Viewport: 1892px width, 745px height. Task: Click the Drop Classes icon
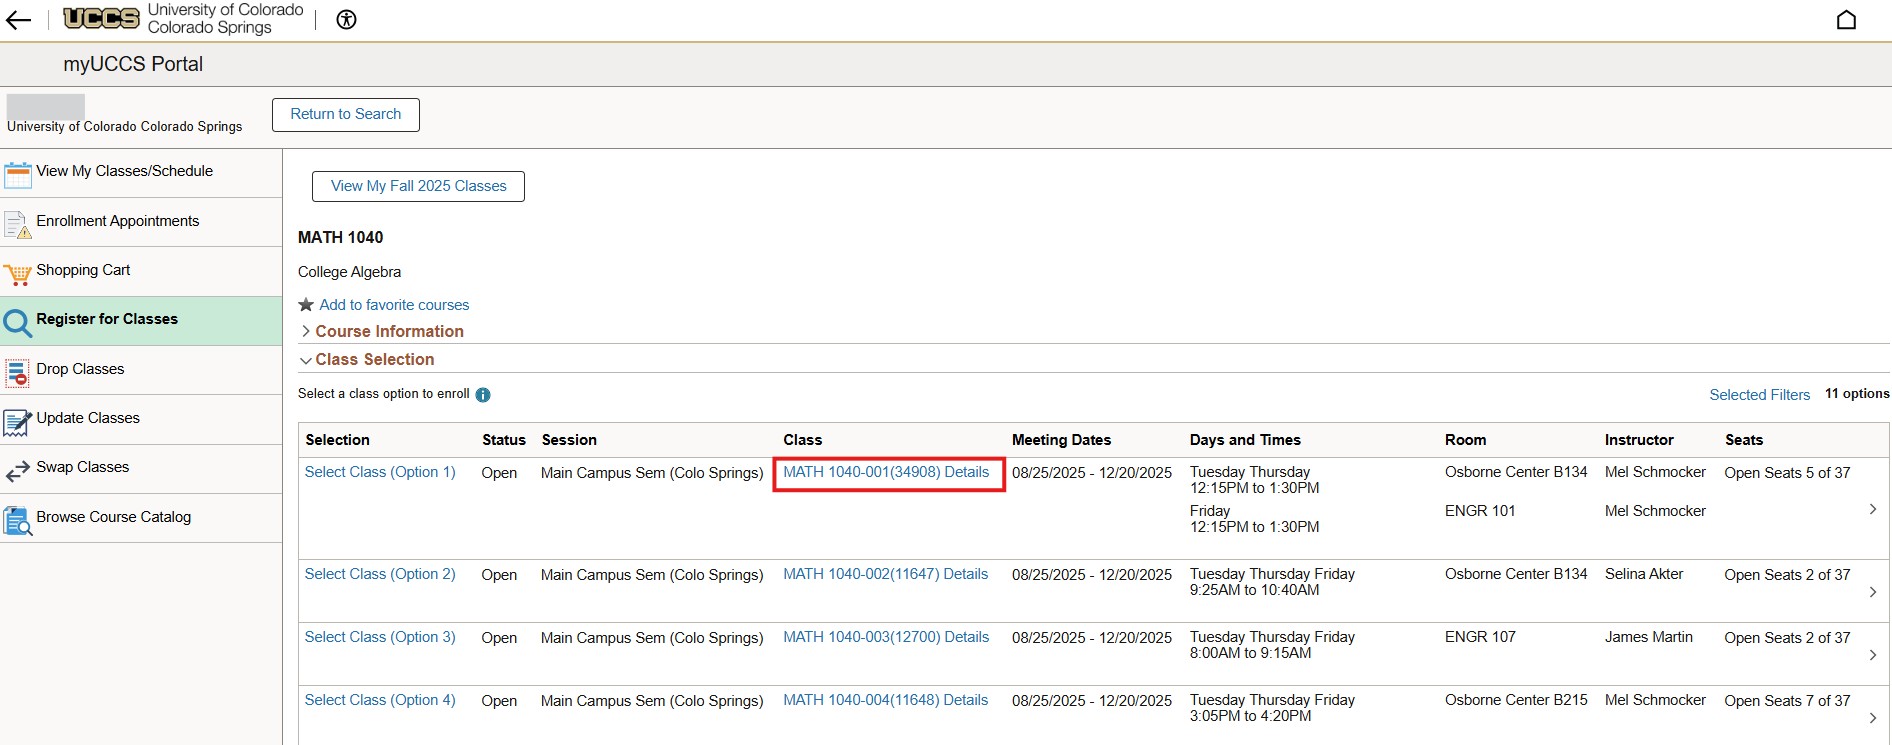(18, 372)
